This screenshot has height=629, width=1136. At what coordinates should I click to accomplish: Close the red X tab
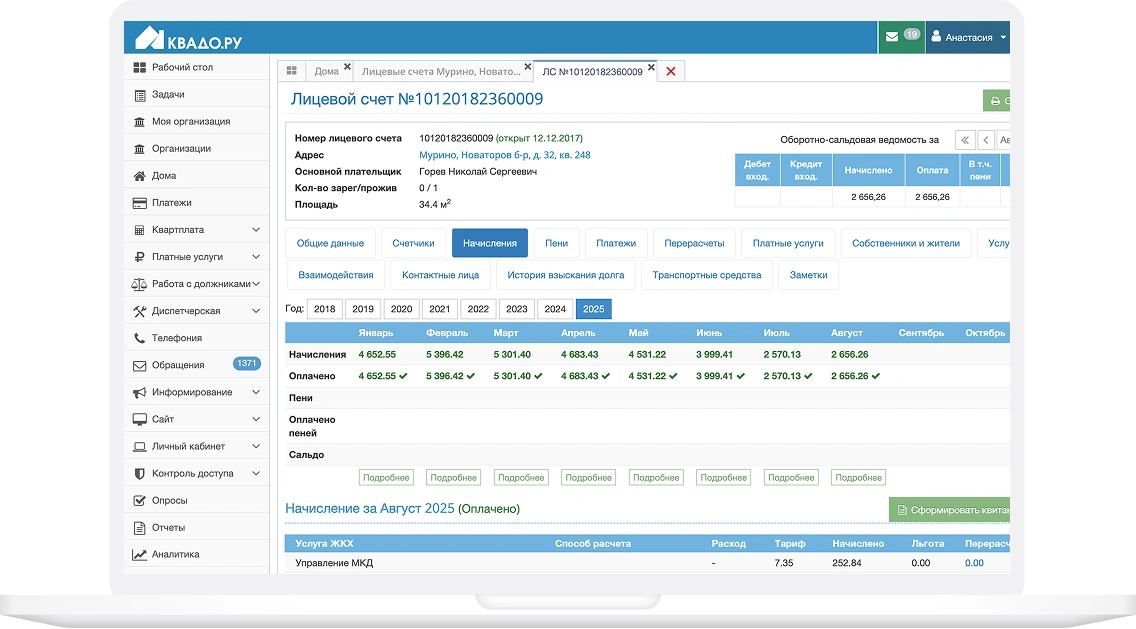click(x=670, y=71)
